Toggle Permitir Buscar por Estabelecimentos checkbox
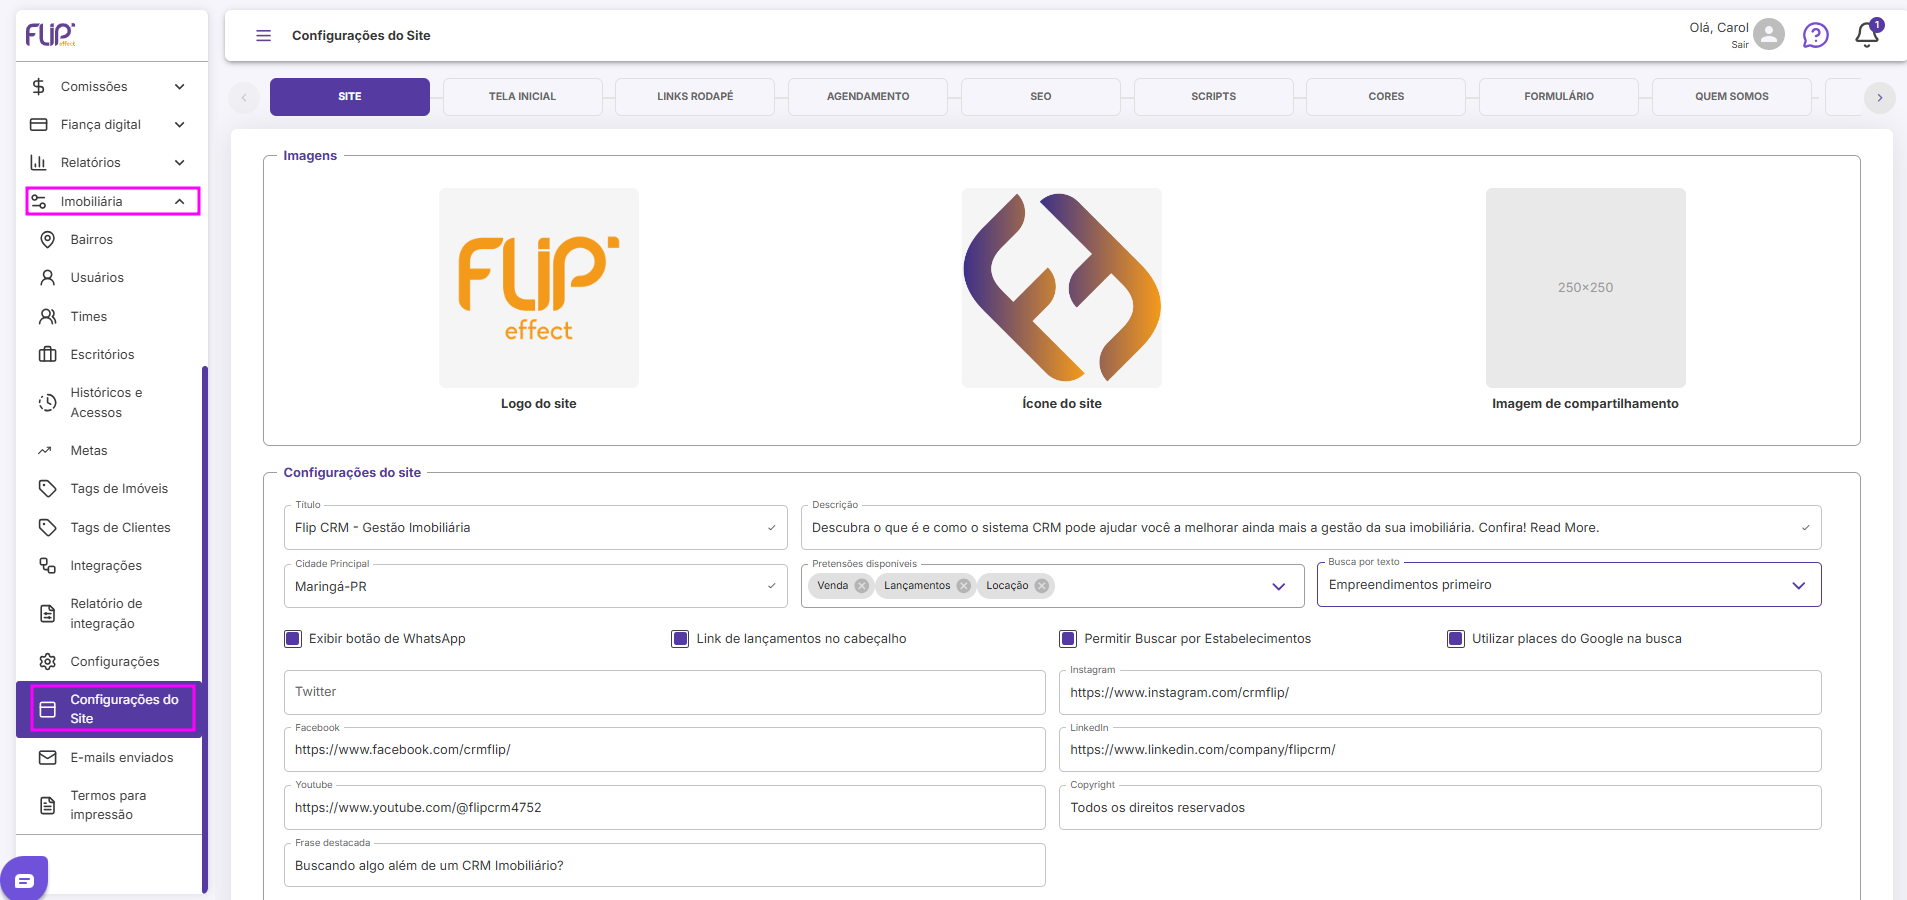1907x900 pixels. pos(1068,639)
